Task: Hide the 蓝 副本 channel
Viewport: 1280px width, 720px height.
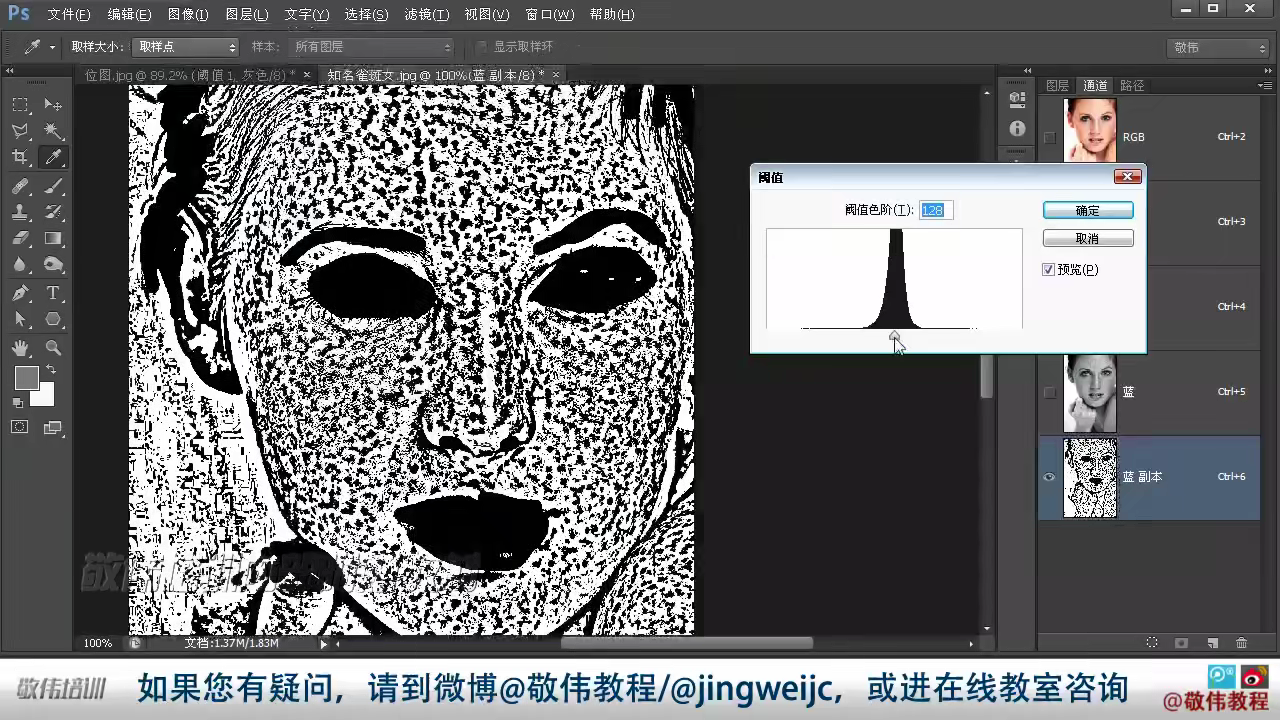Action: [1049, 477]
